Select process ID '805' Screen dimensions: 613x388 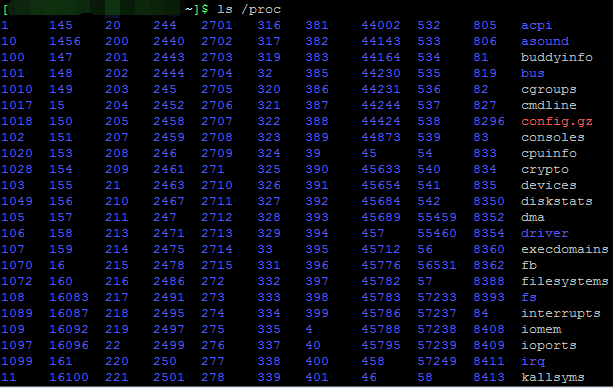485,25
